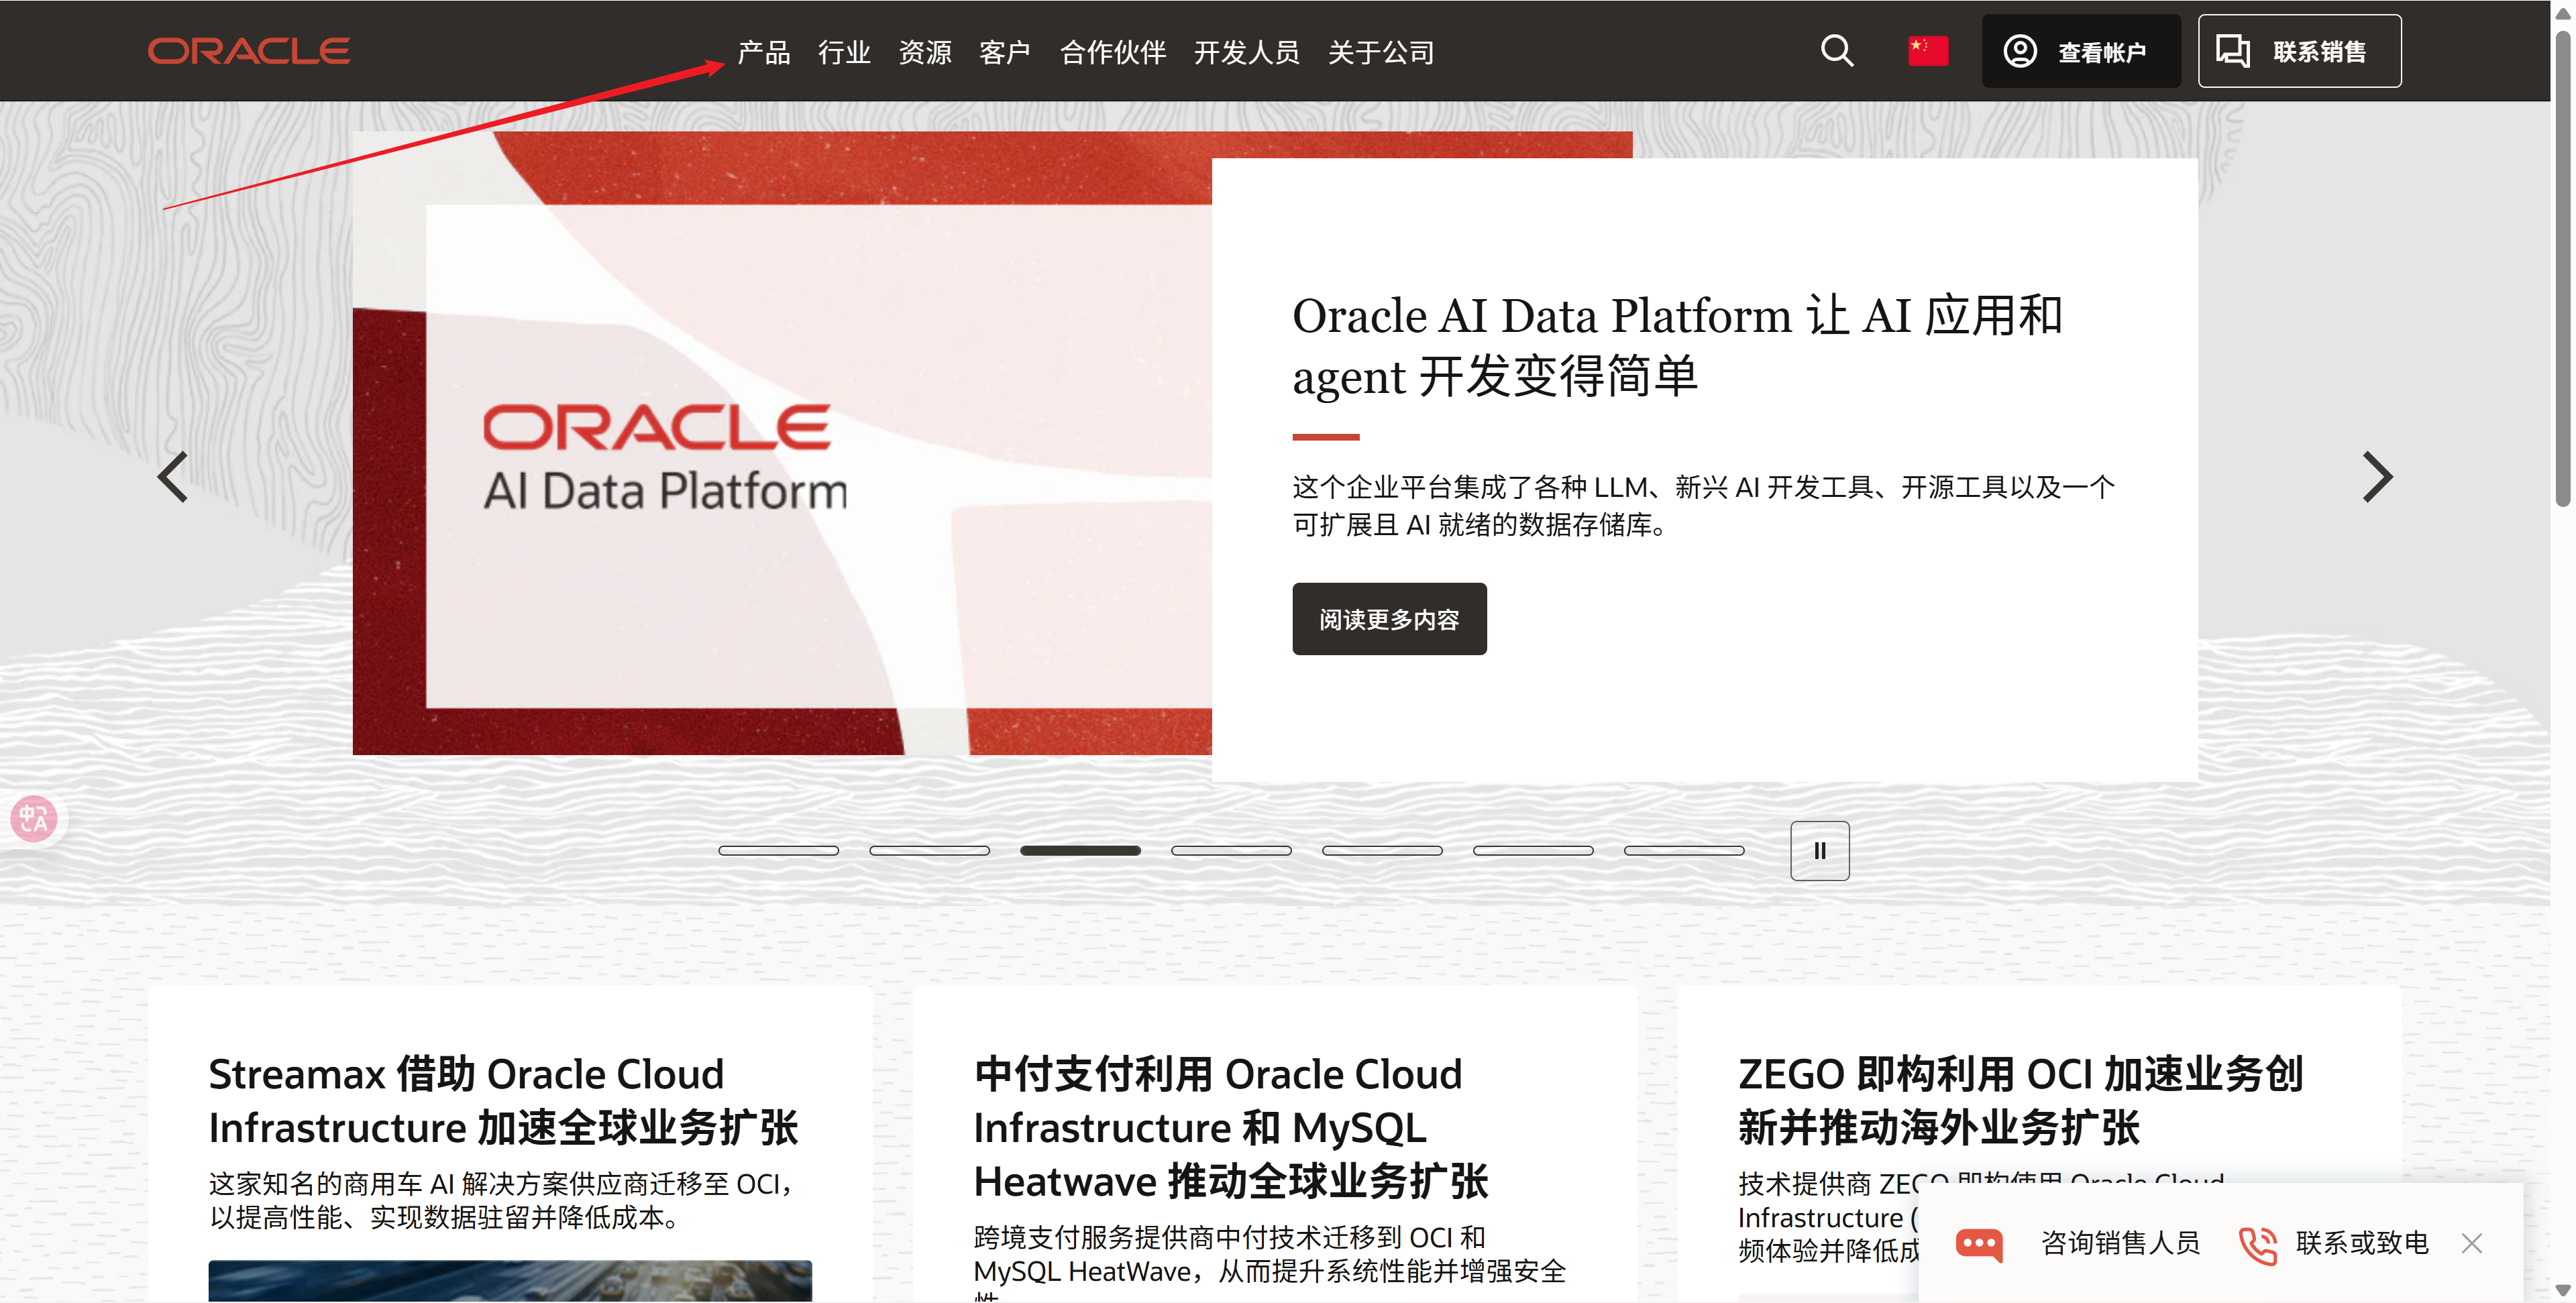Click the China flag country selector
Screen dimensions: 2576x1303
click(1928, 51)
